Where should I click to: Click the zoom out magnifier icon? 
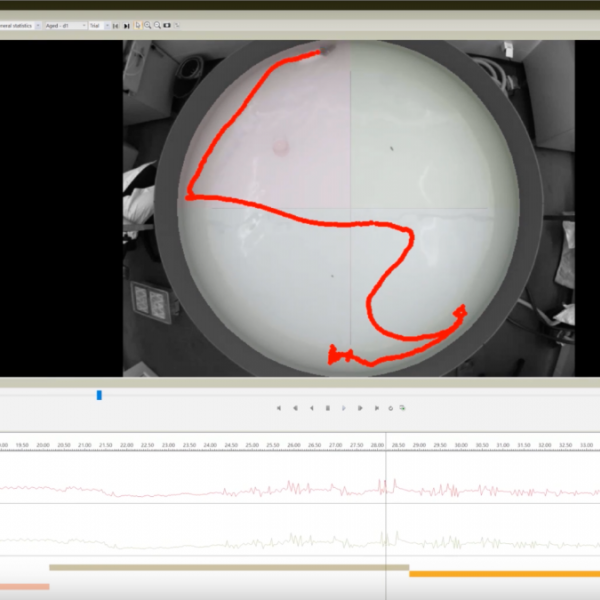[157, 25]
